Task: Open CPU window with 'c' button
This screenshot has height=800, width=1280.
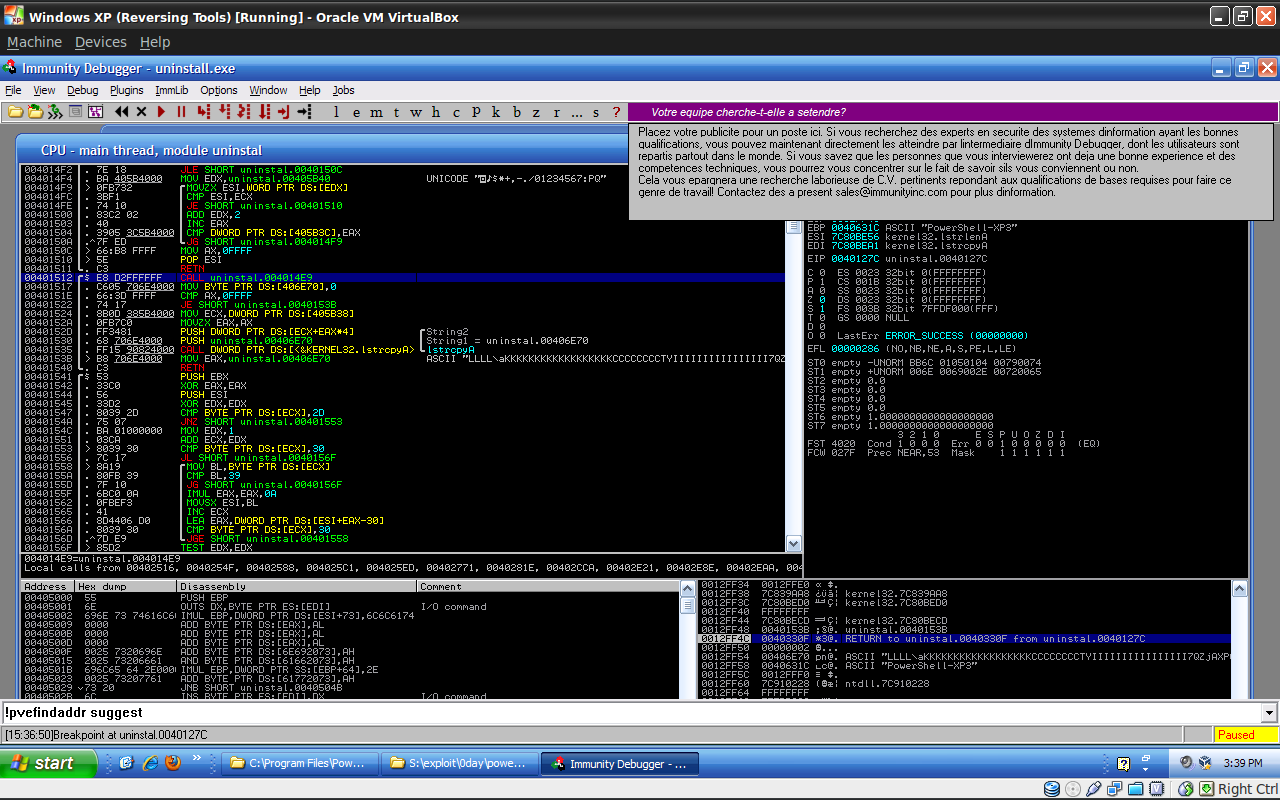Action: [x=456, y=111]
